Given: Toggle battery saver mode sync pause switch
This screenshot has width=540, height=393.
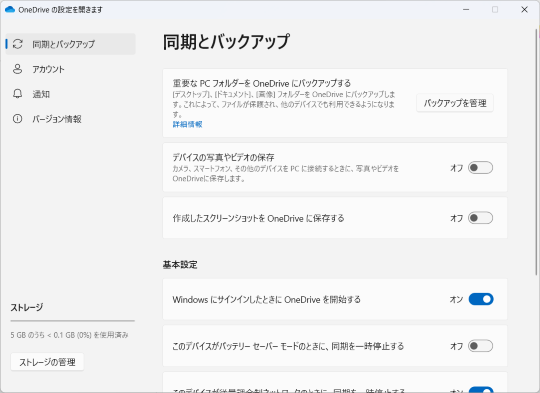Looking at the screenshot, I should point(480,346).
